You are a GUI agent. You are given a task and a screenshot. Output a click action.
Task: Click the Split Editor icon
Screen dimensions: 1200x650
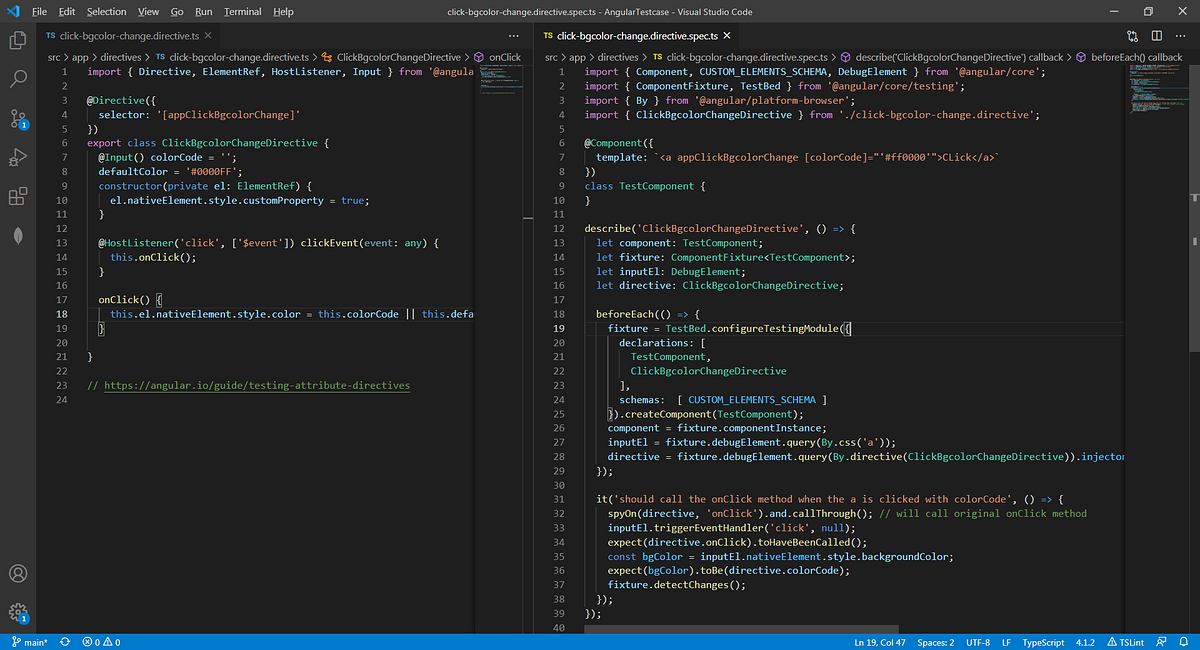pyautogui.click(x=1157, y=34)
